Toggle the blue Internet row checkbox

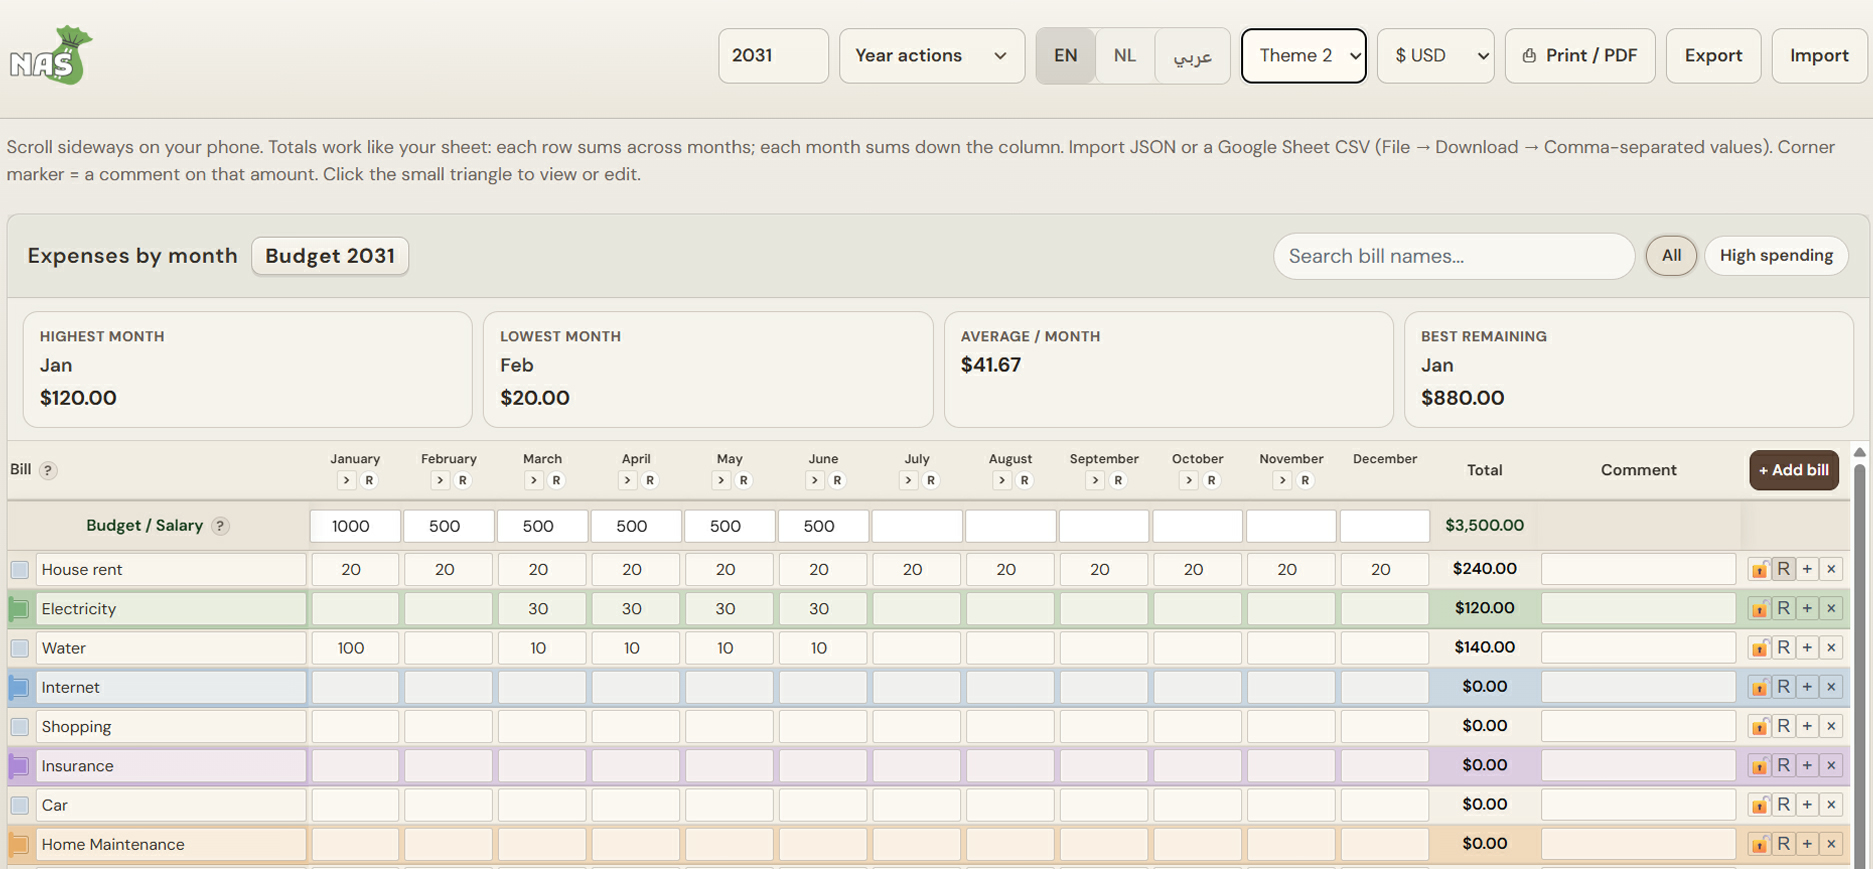tap(19, 688)
